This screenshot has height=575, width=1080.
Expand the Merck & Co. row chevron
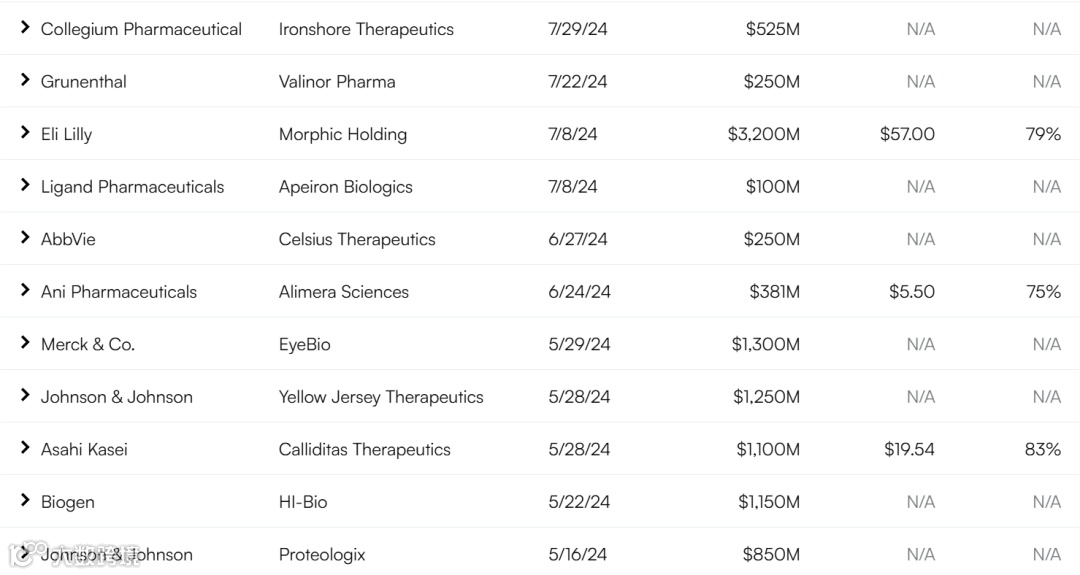(x=25, y=342)
